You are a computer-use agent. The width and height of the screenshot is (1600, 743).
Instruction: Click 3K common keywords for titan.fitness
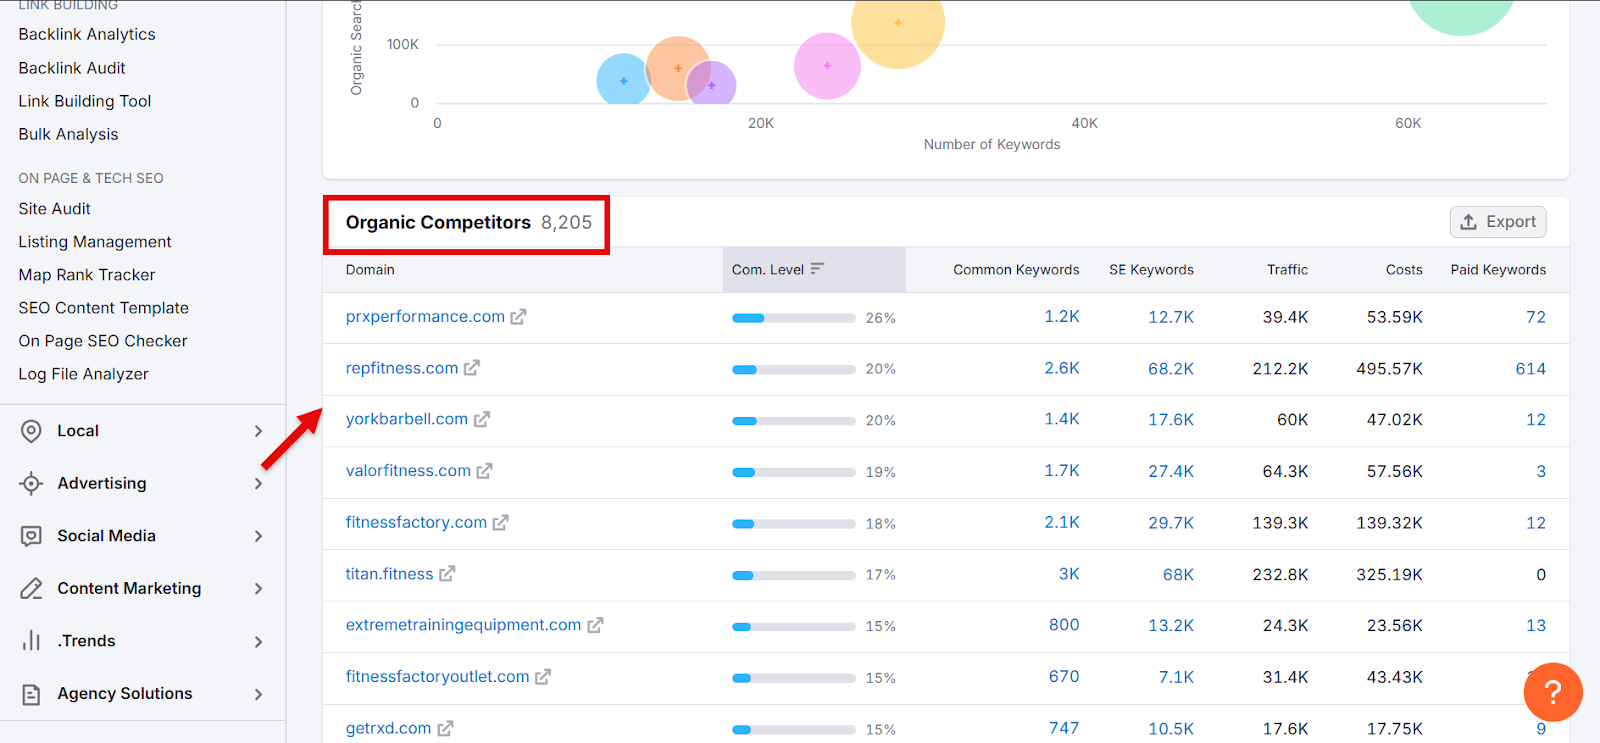point(1069,574)
